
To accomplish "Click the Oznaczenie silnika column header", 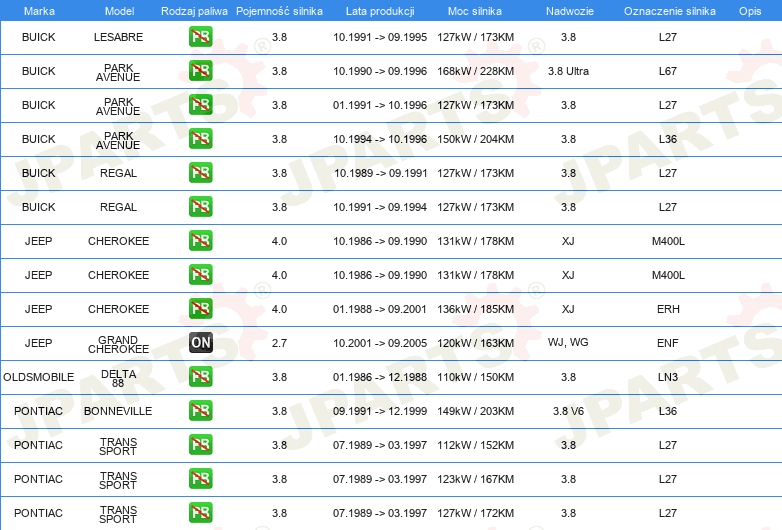I will [x=669, y=11].
